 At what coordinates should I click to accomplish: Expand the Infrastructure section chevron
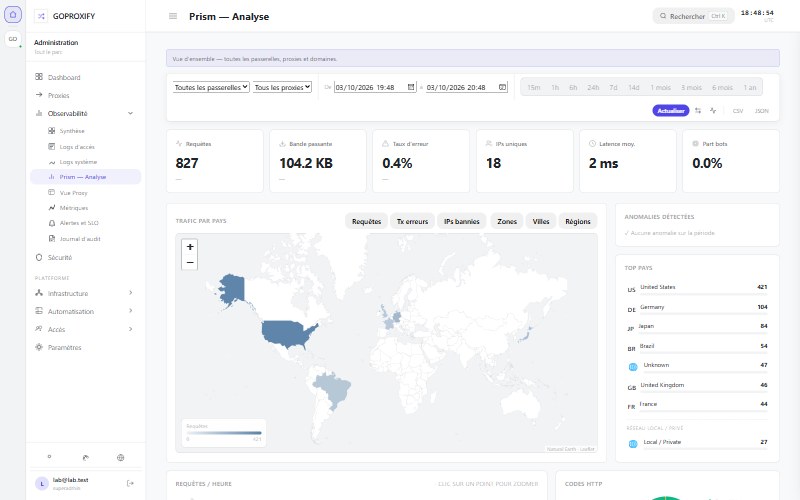(131, 293)
